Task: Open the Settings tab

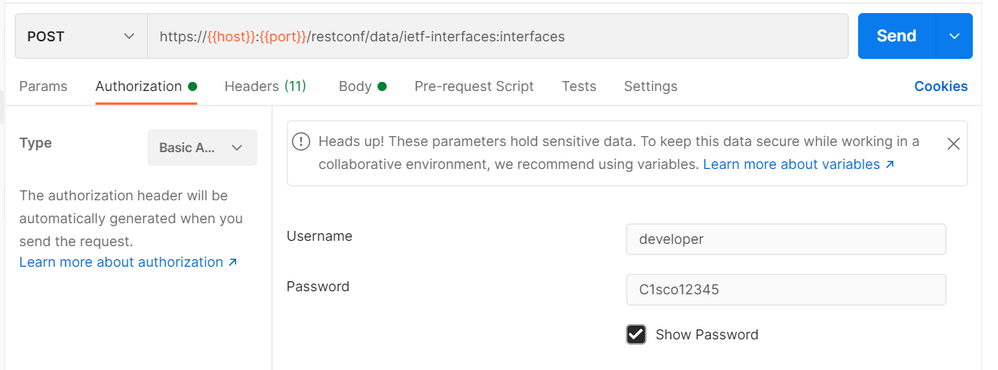Action: point(650,87)
